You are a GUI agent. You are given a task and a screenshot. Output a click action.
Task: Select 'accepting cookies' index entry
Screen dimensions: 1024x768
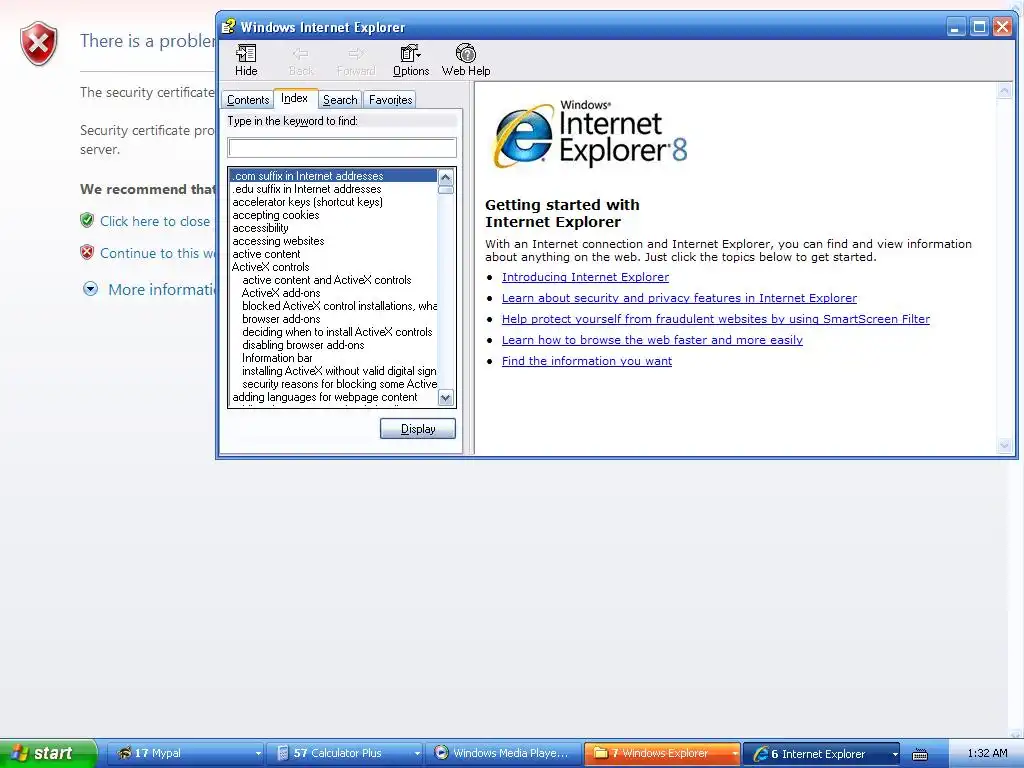[334, 215]
